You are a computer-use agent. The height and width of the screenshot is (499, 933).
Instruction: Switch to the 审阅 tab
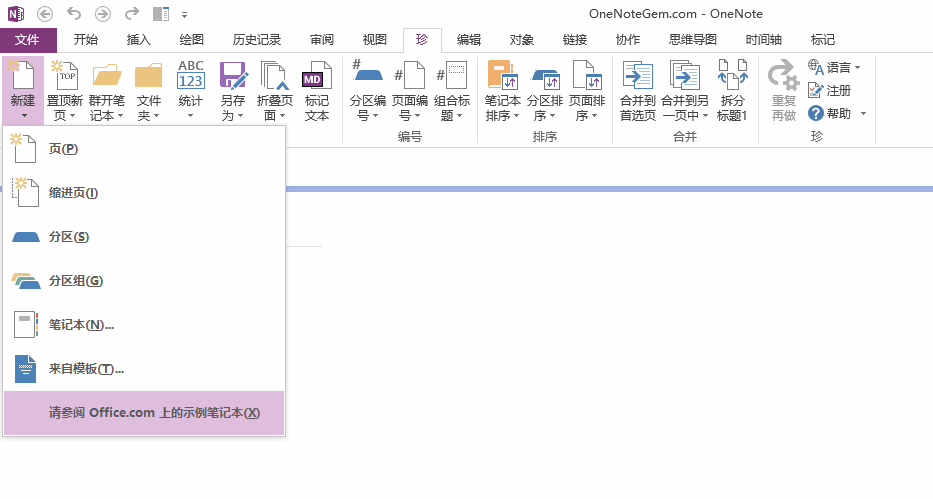[x=322, y=40]
